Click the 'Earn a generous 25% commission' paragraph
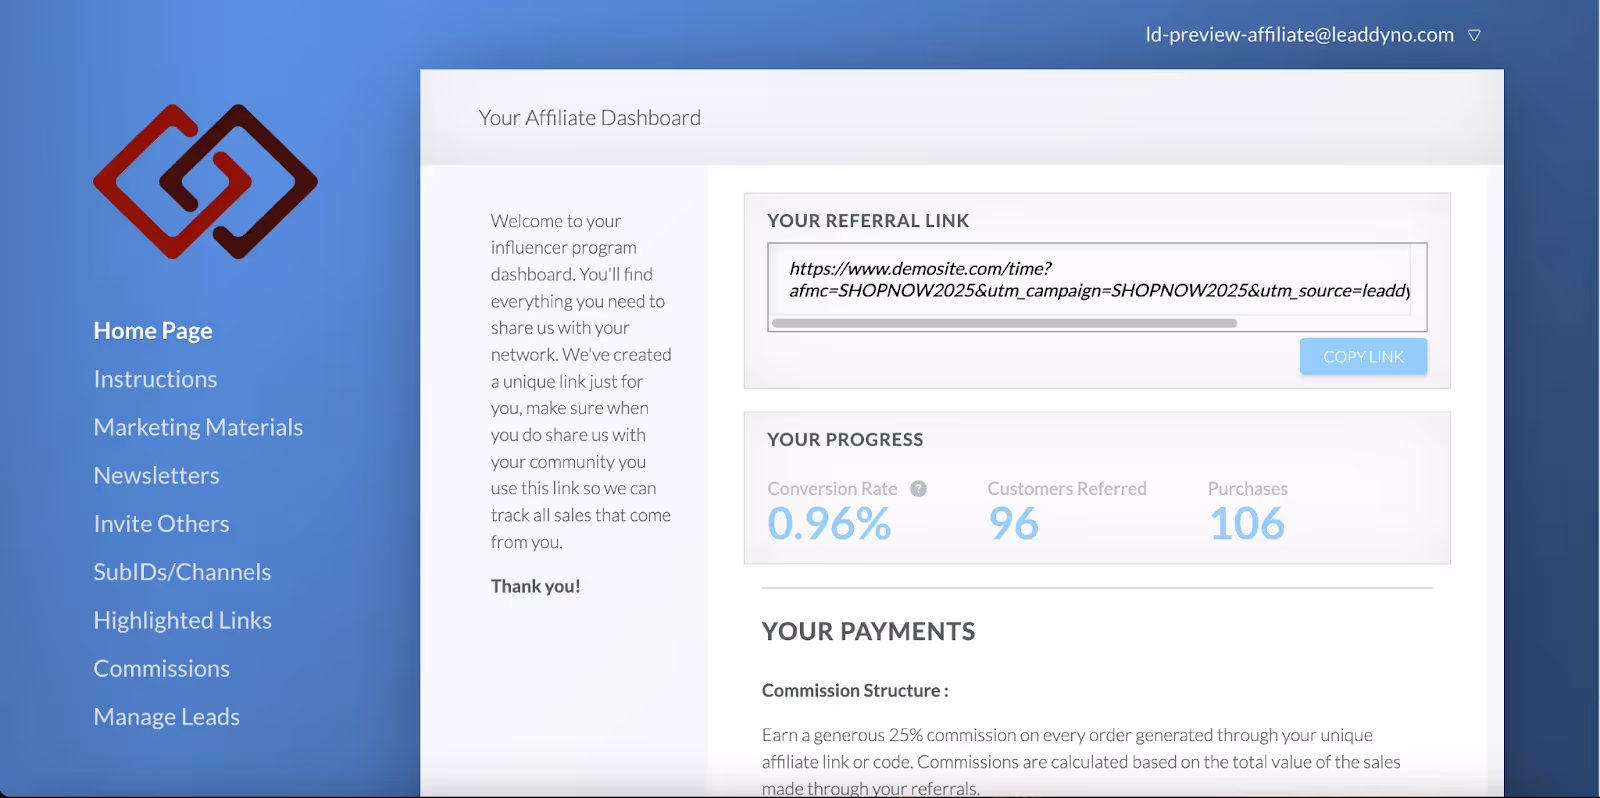This screenshot has height=798, width=1600. [x=1081, y=762]
